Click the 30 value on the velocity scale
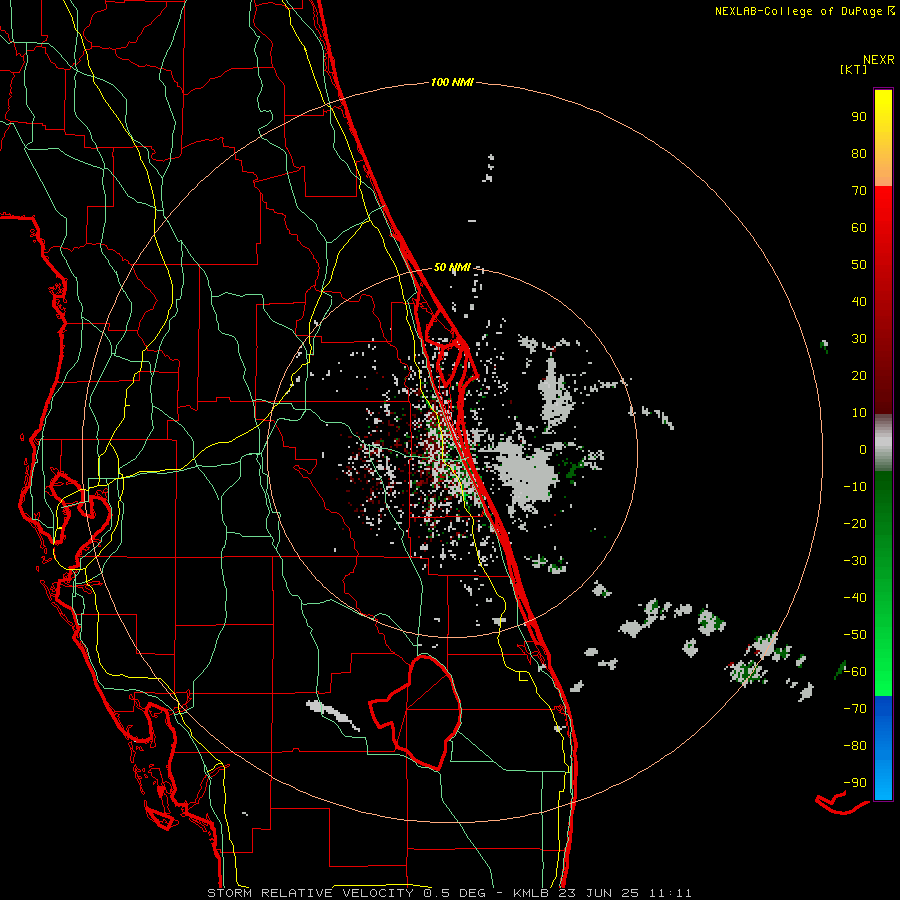Image resolution: width=900 pixels, height=900 pixels. pos(859,339)
